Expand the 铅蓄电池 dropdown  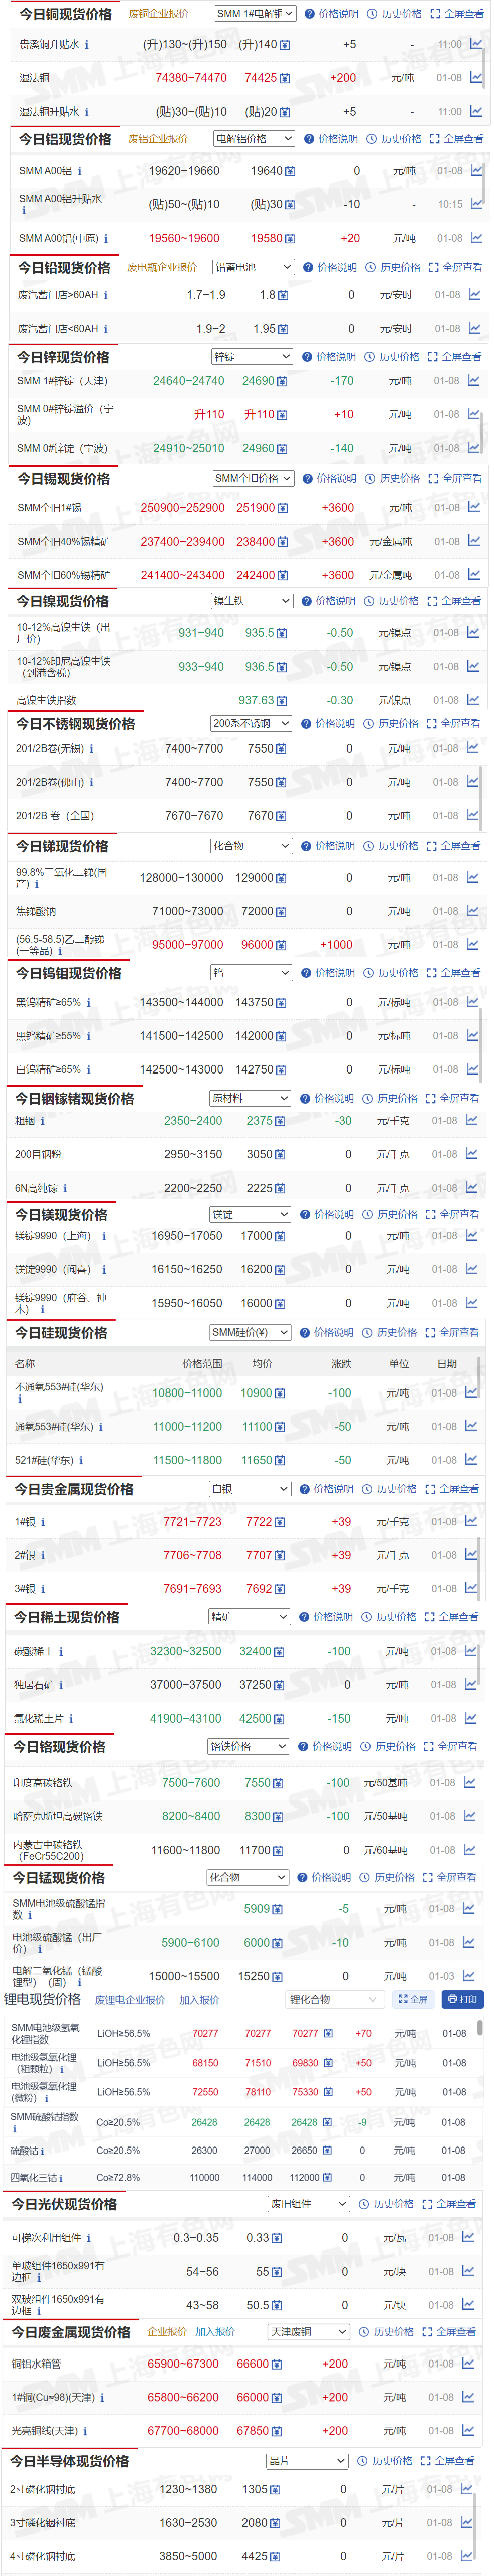(253, 267)
